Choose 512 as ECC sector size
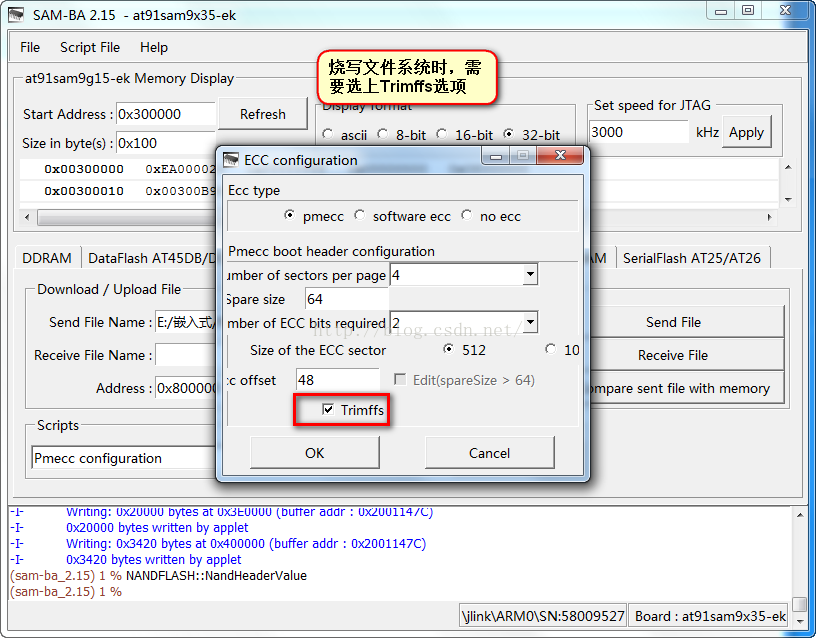The width and height of the screenshot is (816, 638). click(448, 349)
